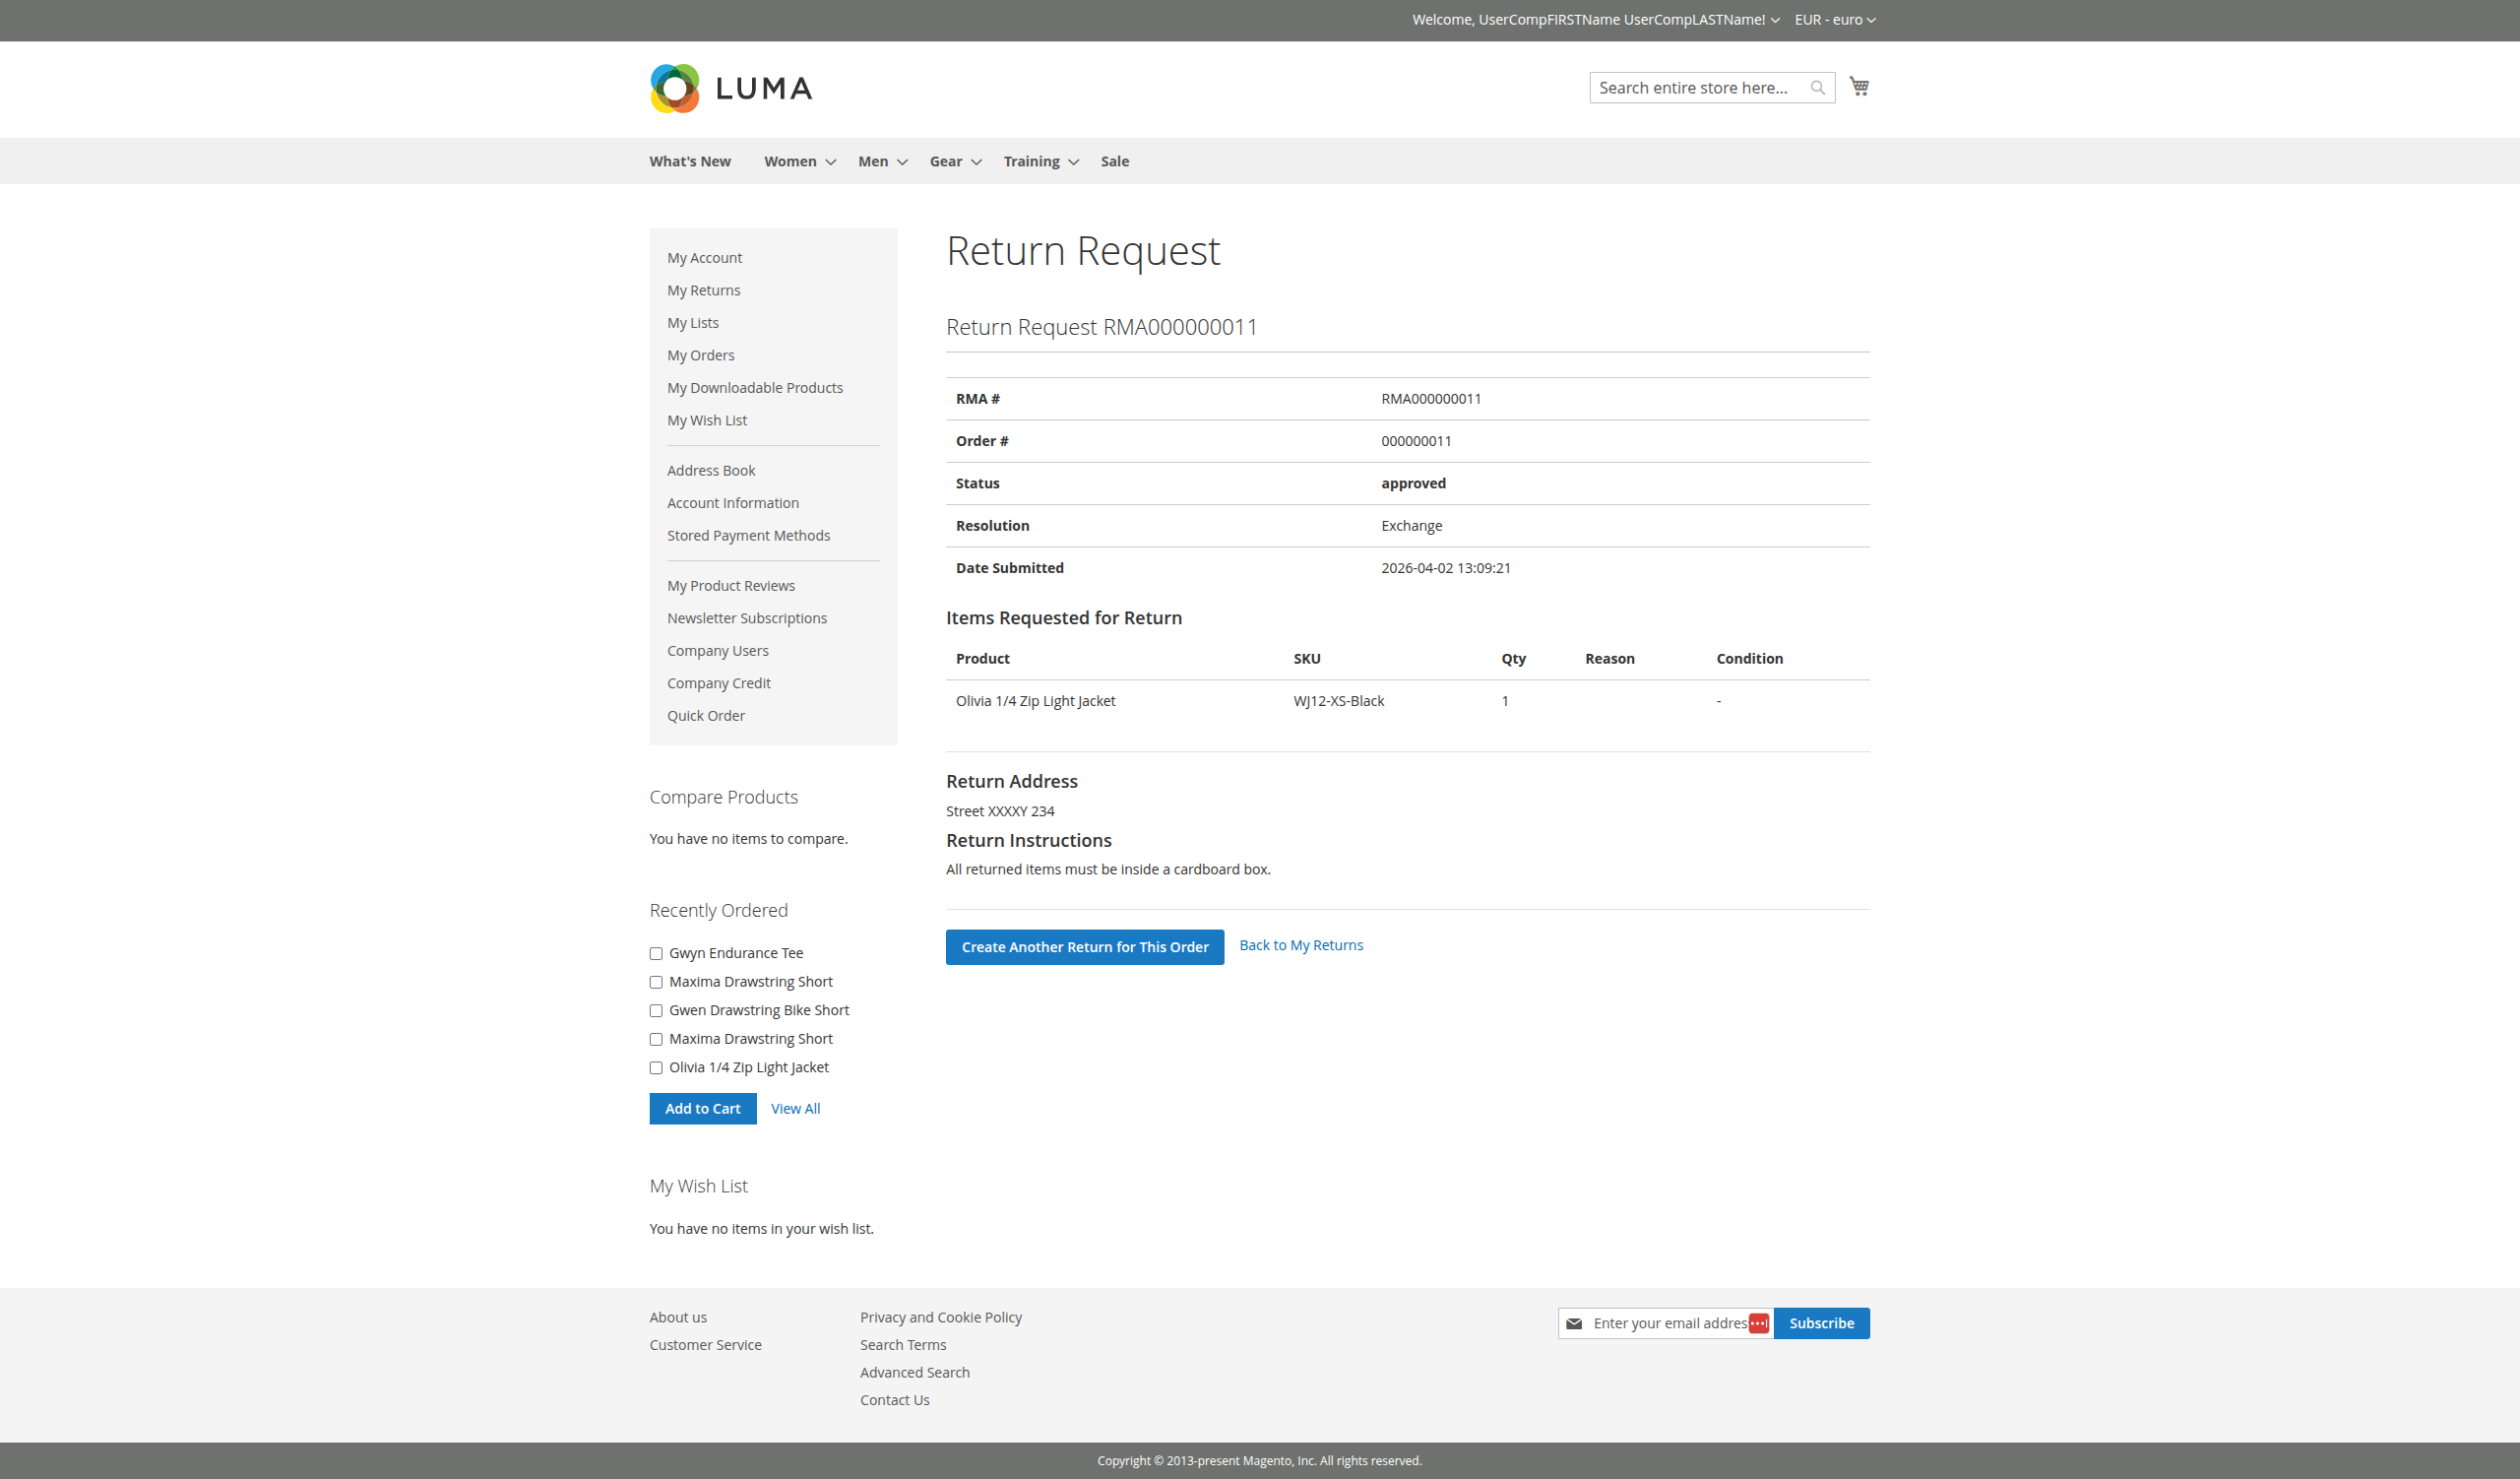Viewport: 2520px width, 1479px height.
Task: Check the Olivia 1/4 Zip Light Jacket checkbox
Action: point(656,1068)
